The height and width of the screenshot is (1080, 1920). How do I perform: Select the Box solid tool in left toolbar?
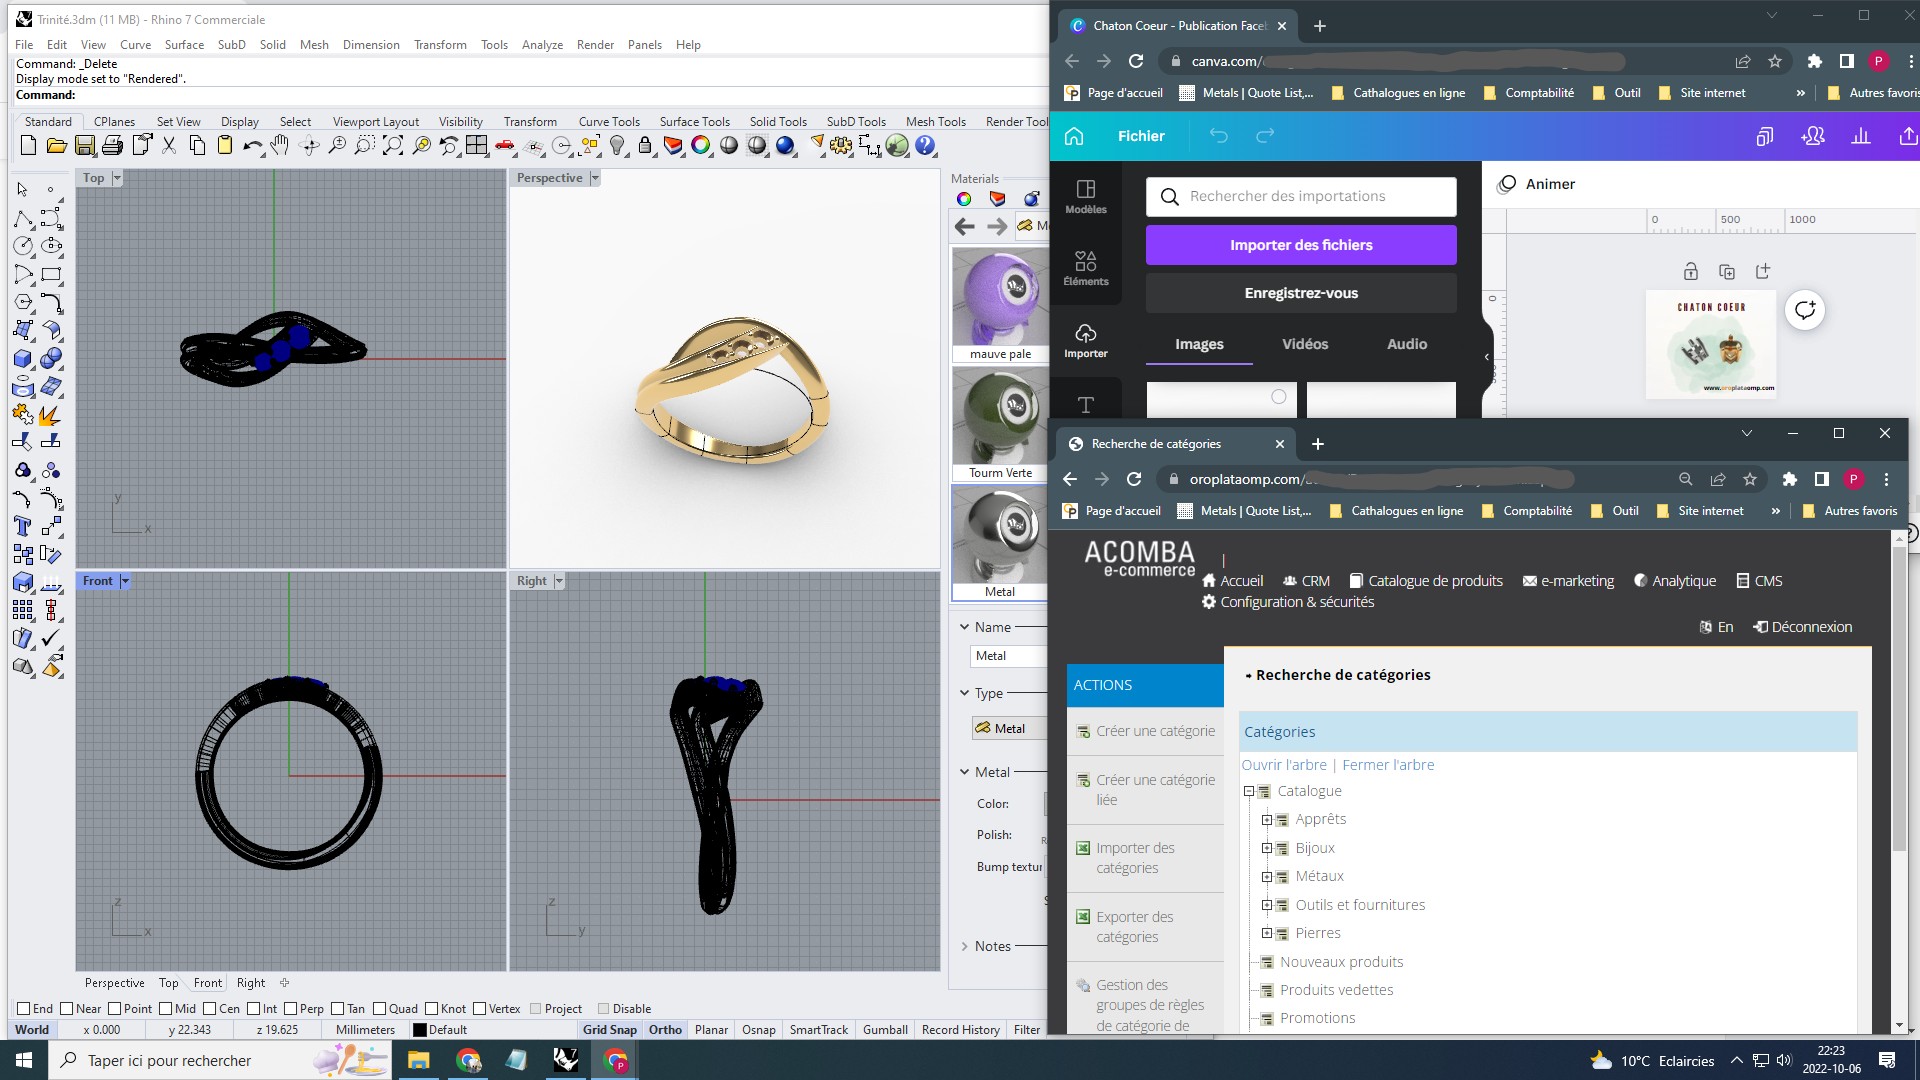tap(23, 358)
